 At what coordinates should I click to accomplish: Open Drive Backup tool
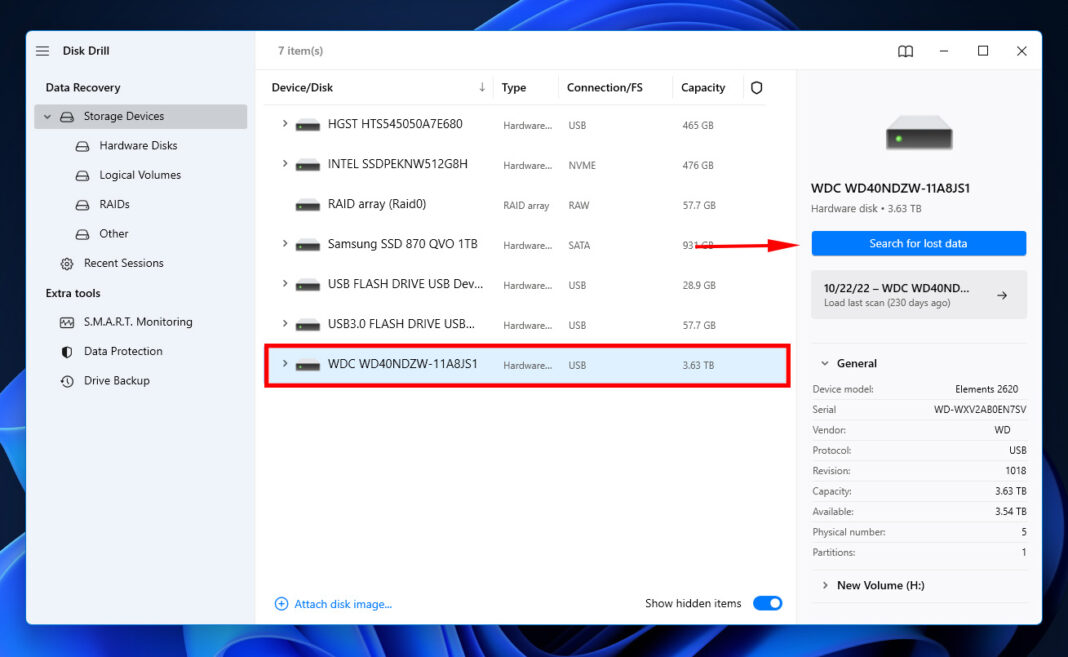pos(116,381)
